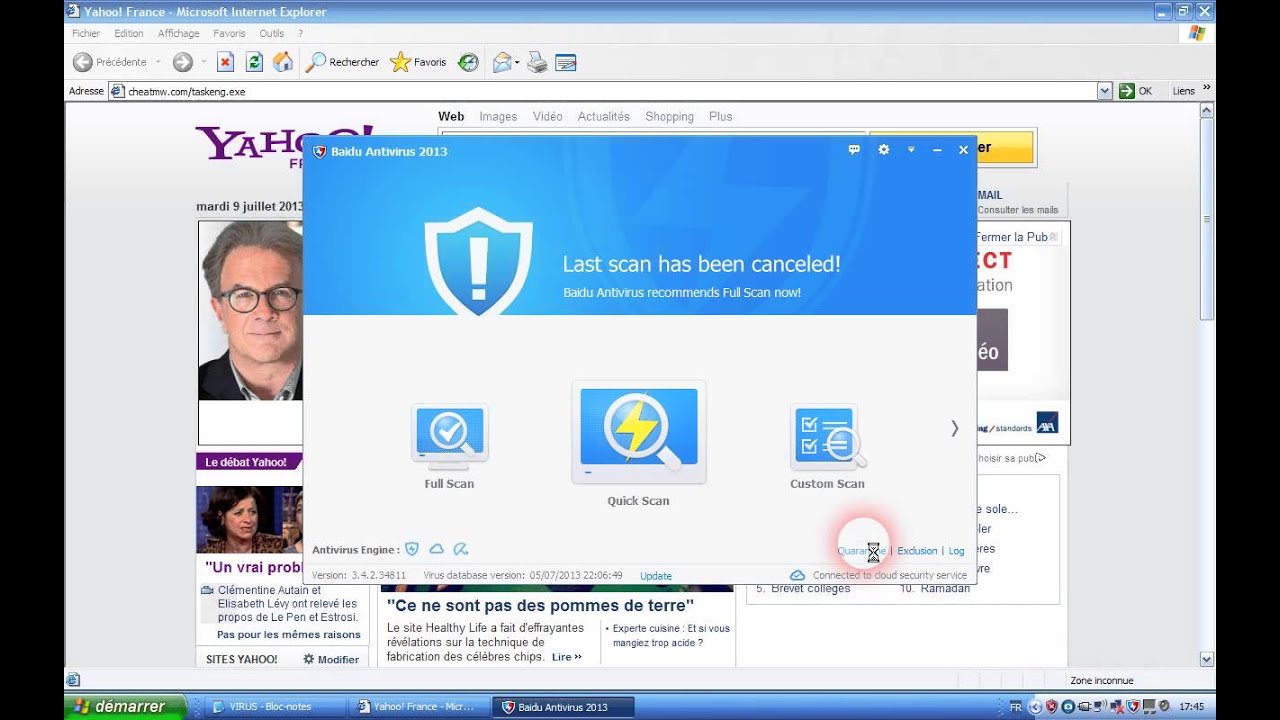Screen dimensions: 1280x720
Task: Open the Custom Scan option
Action: (x=827, y=446)
